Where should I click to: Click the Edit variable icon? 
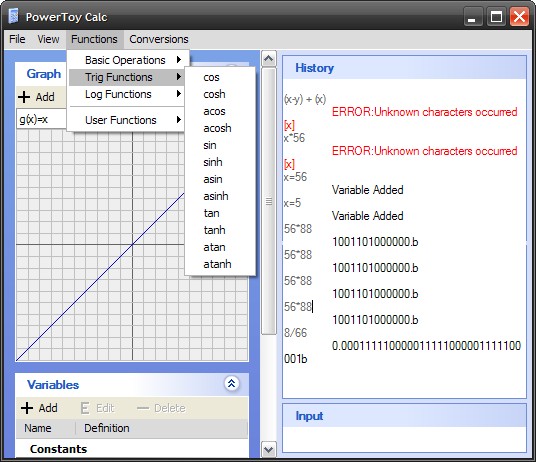point(85,408)
